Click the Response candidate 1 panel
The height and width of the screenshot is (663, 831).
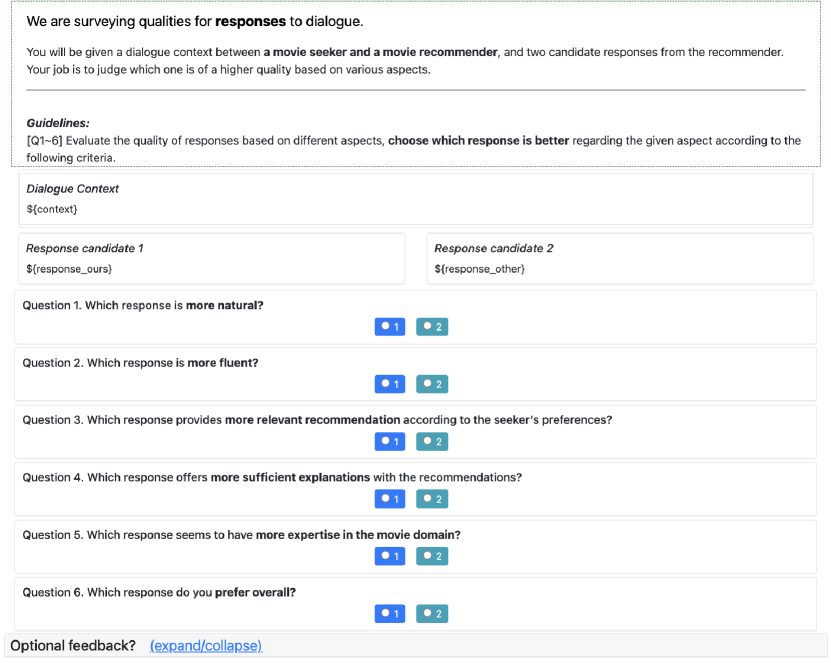211,259
